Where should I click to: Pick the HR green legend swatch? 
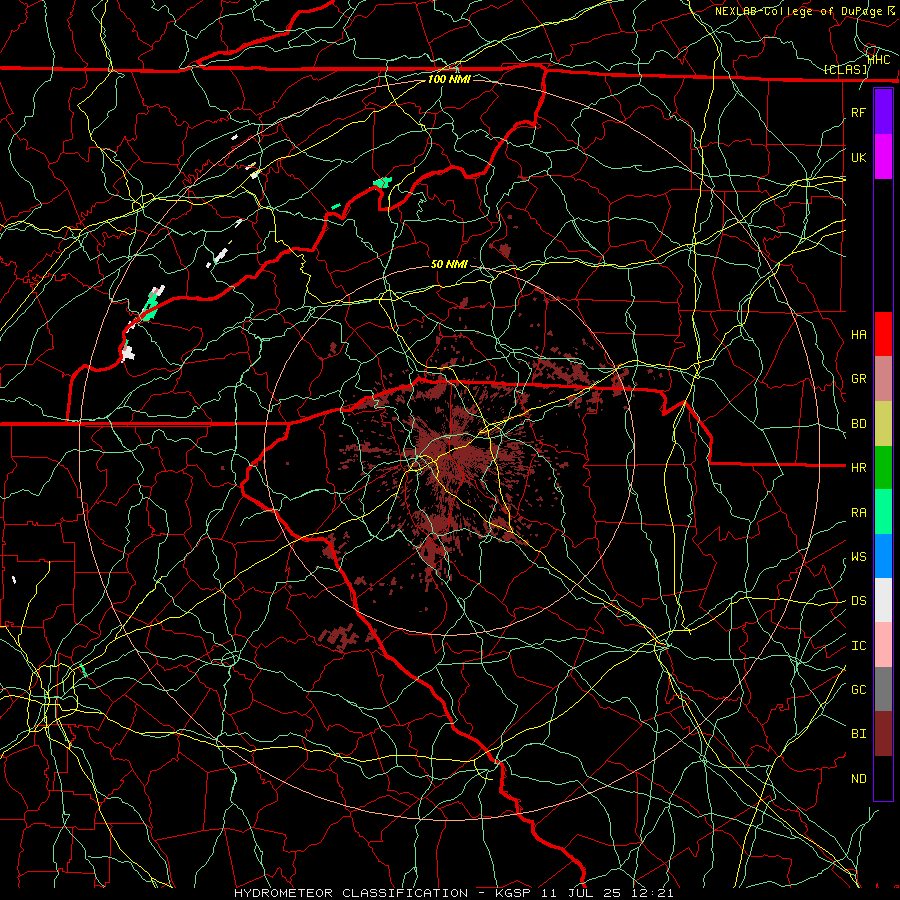click(x=883, y=468)
